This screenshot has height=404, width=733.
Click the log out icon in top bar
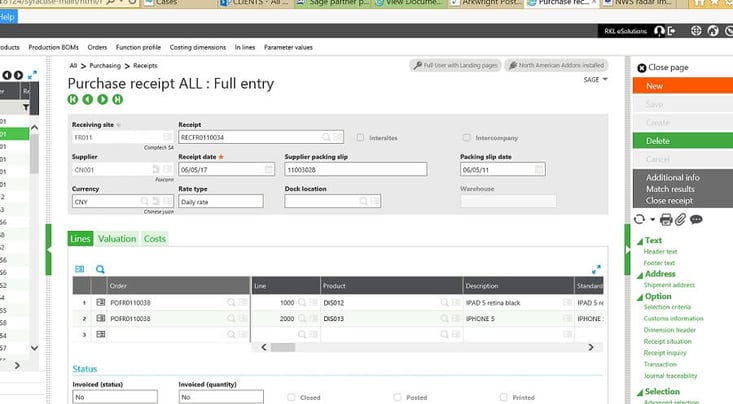pos(672,31)
